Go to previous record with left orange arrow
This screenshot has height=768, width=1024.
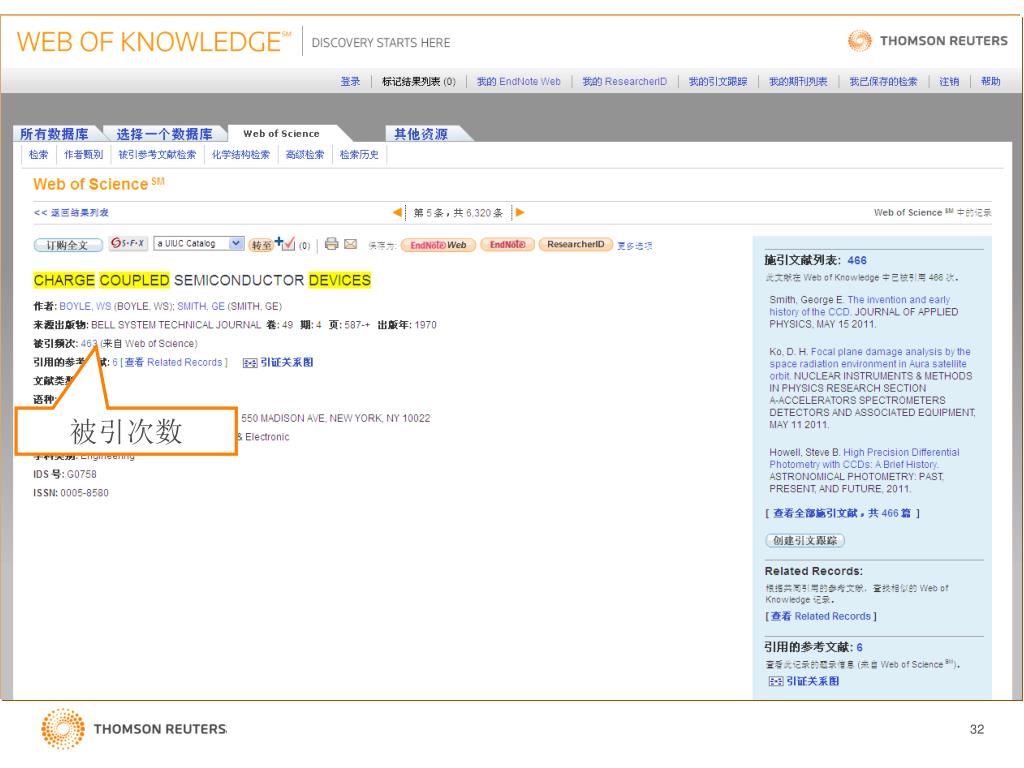click(x=397, y=212)
